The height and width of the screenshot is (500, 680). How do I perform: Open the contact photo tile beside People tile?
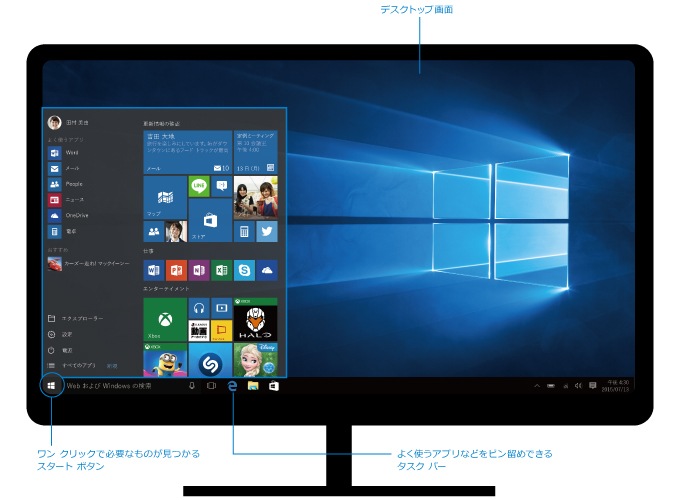coord(176,232)
